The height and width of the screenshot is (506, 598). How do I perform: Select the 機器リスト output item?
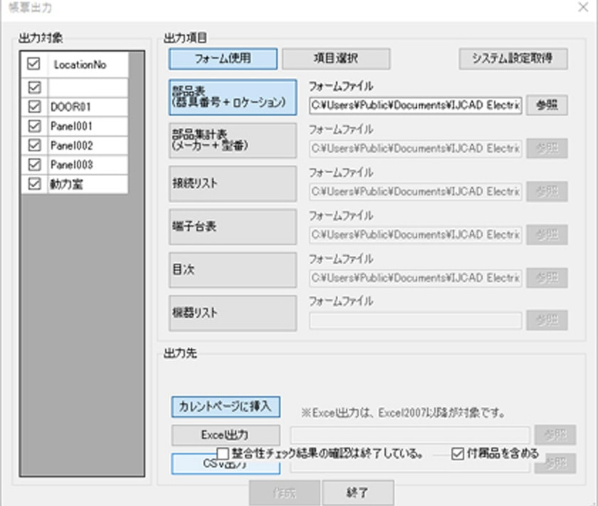(x=233, y=313)
